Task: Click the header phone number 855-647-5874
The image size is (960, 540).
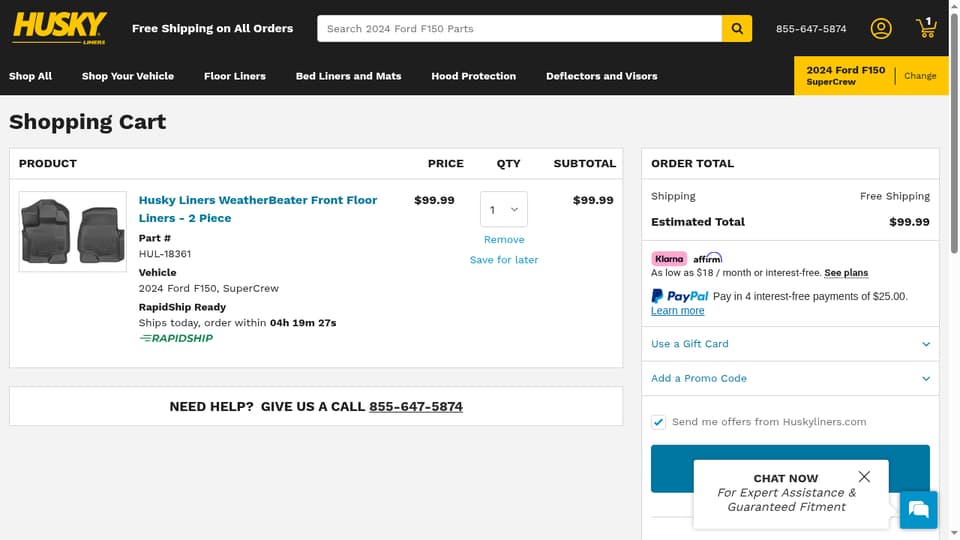Action: [x=811, y=29]
